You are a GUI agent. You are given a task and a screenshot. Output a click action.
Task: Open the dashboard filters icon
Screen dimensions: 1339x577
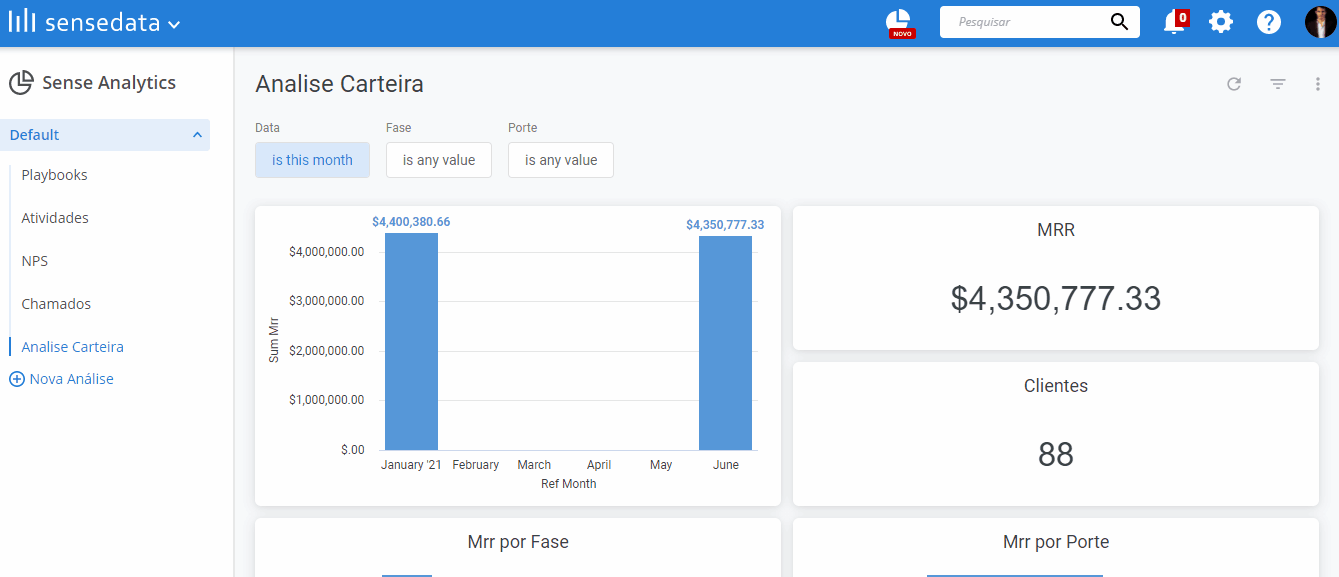click(1278, 84)
